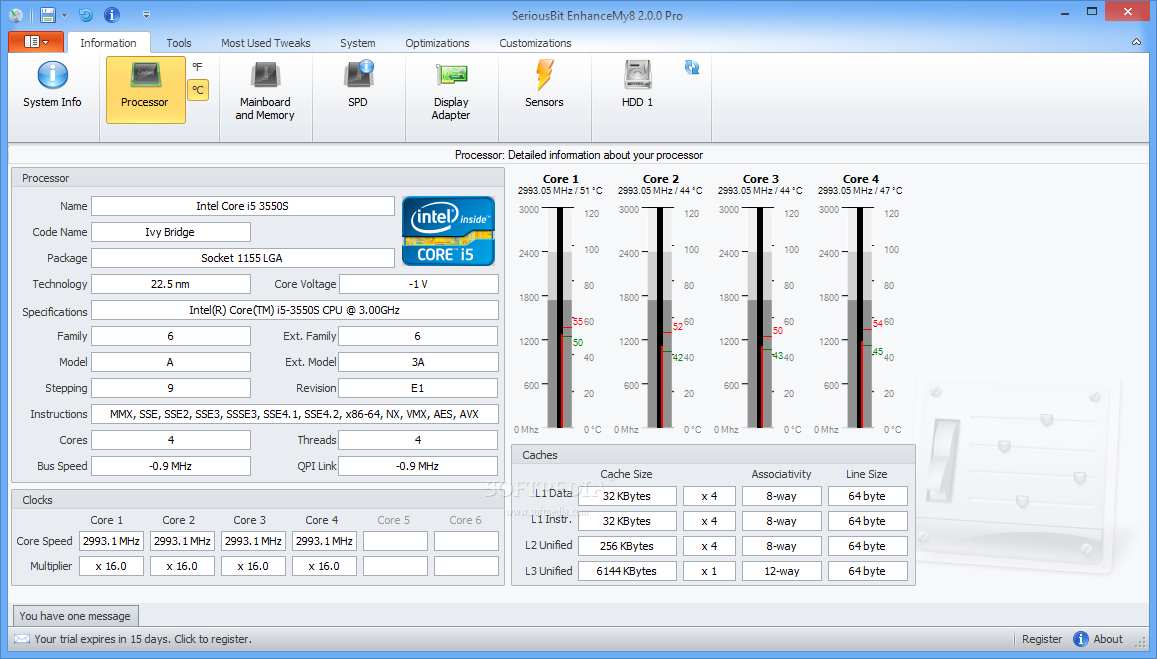The height and width of the screenshot is (659, 1157).
Task: Switch temperature unit to Celsius
Action: pyautogui.click(x=198, y=90)
